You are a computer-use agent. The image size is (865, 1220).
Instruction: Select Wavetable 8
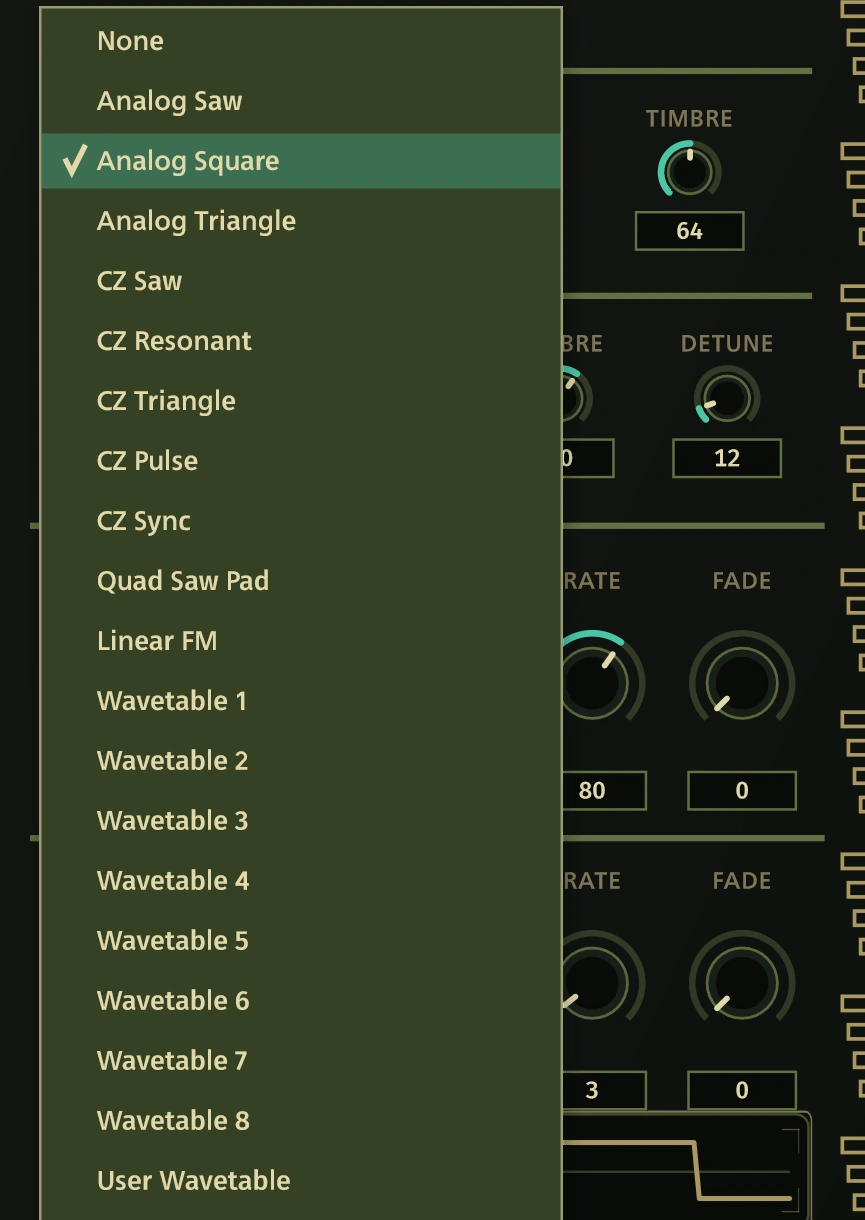pyautogui.click(x=301, y=1121)
